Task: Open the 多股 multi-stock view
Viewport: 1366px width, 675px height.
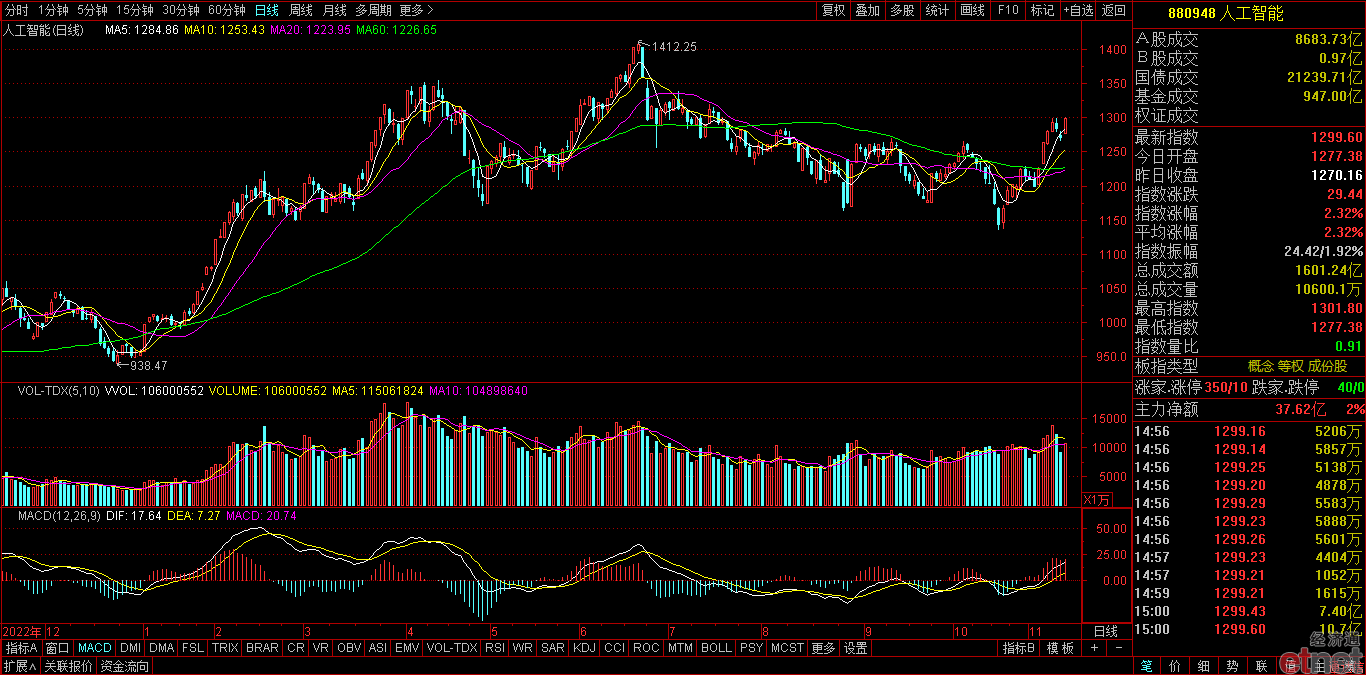Action: pos(902,10)
